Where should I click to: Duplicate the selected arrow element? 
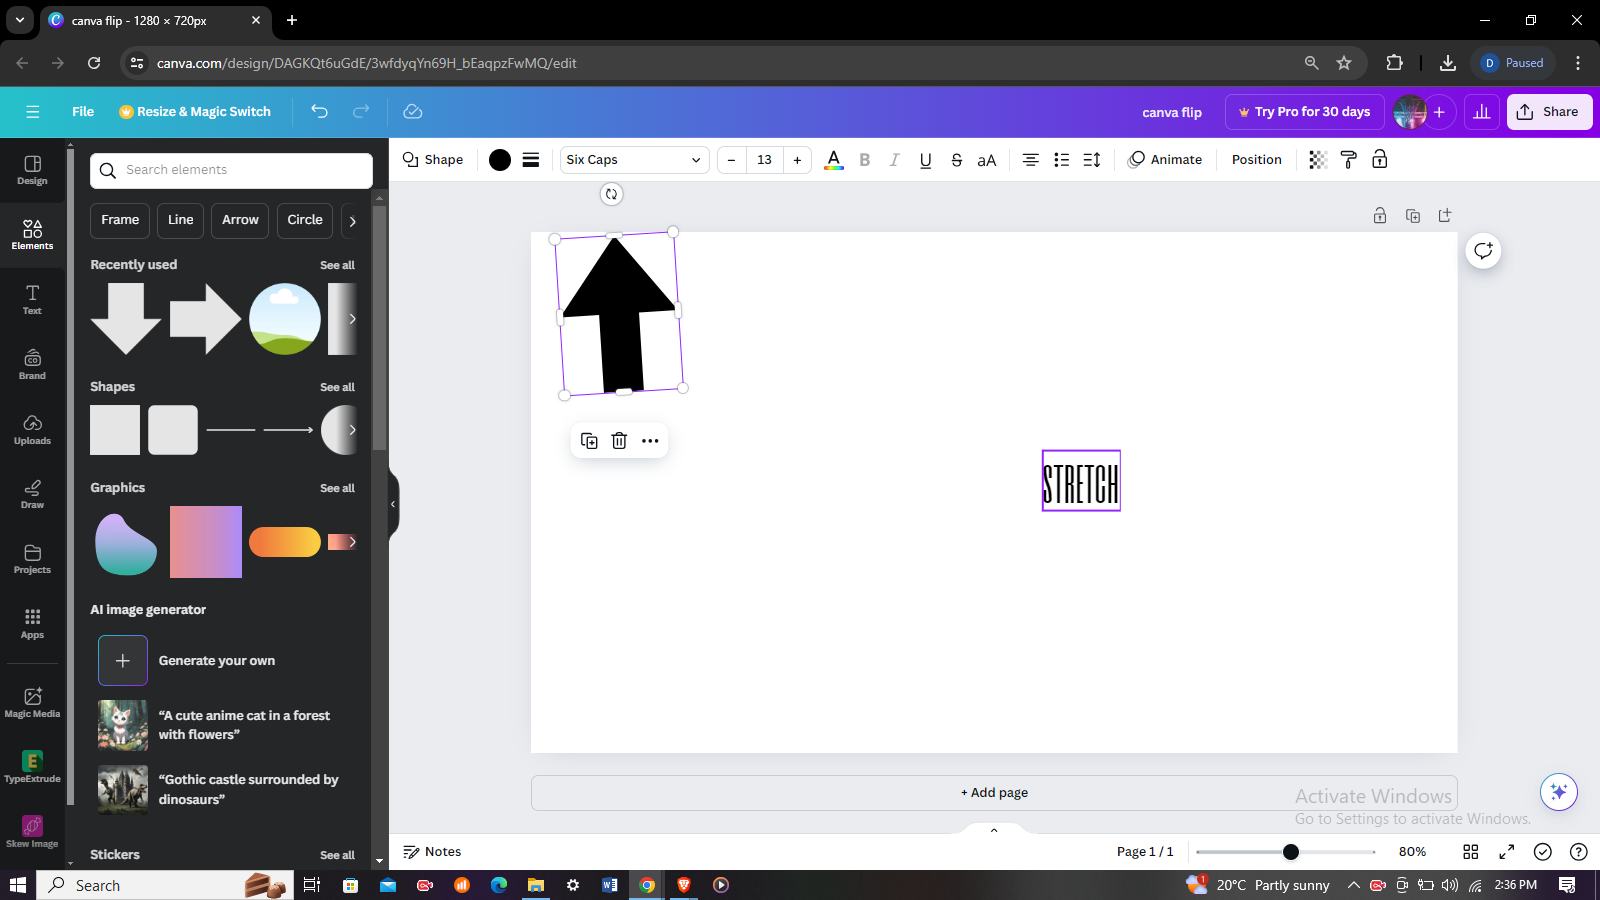pyautogui.click(x=589, y=441)
